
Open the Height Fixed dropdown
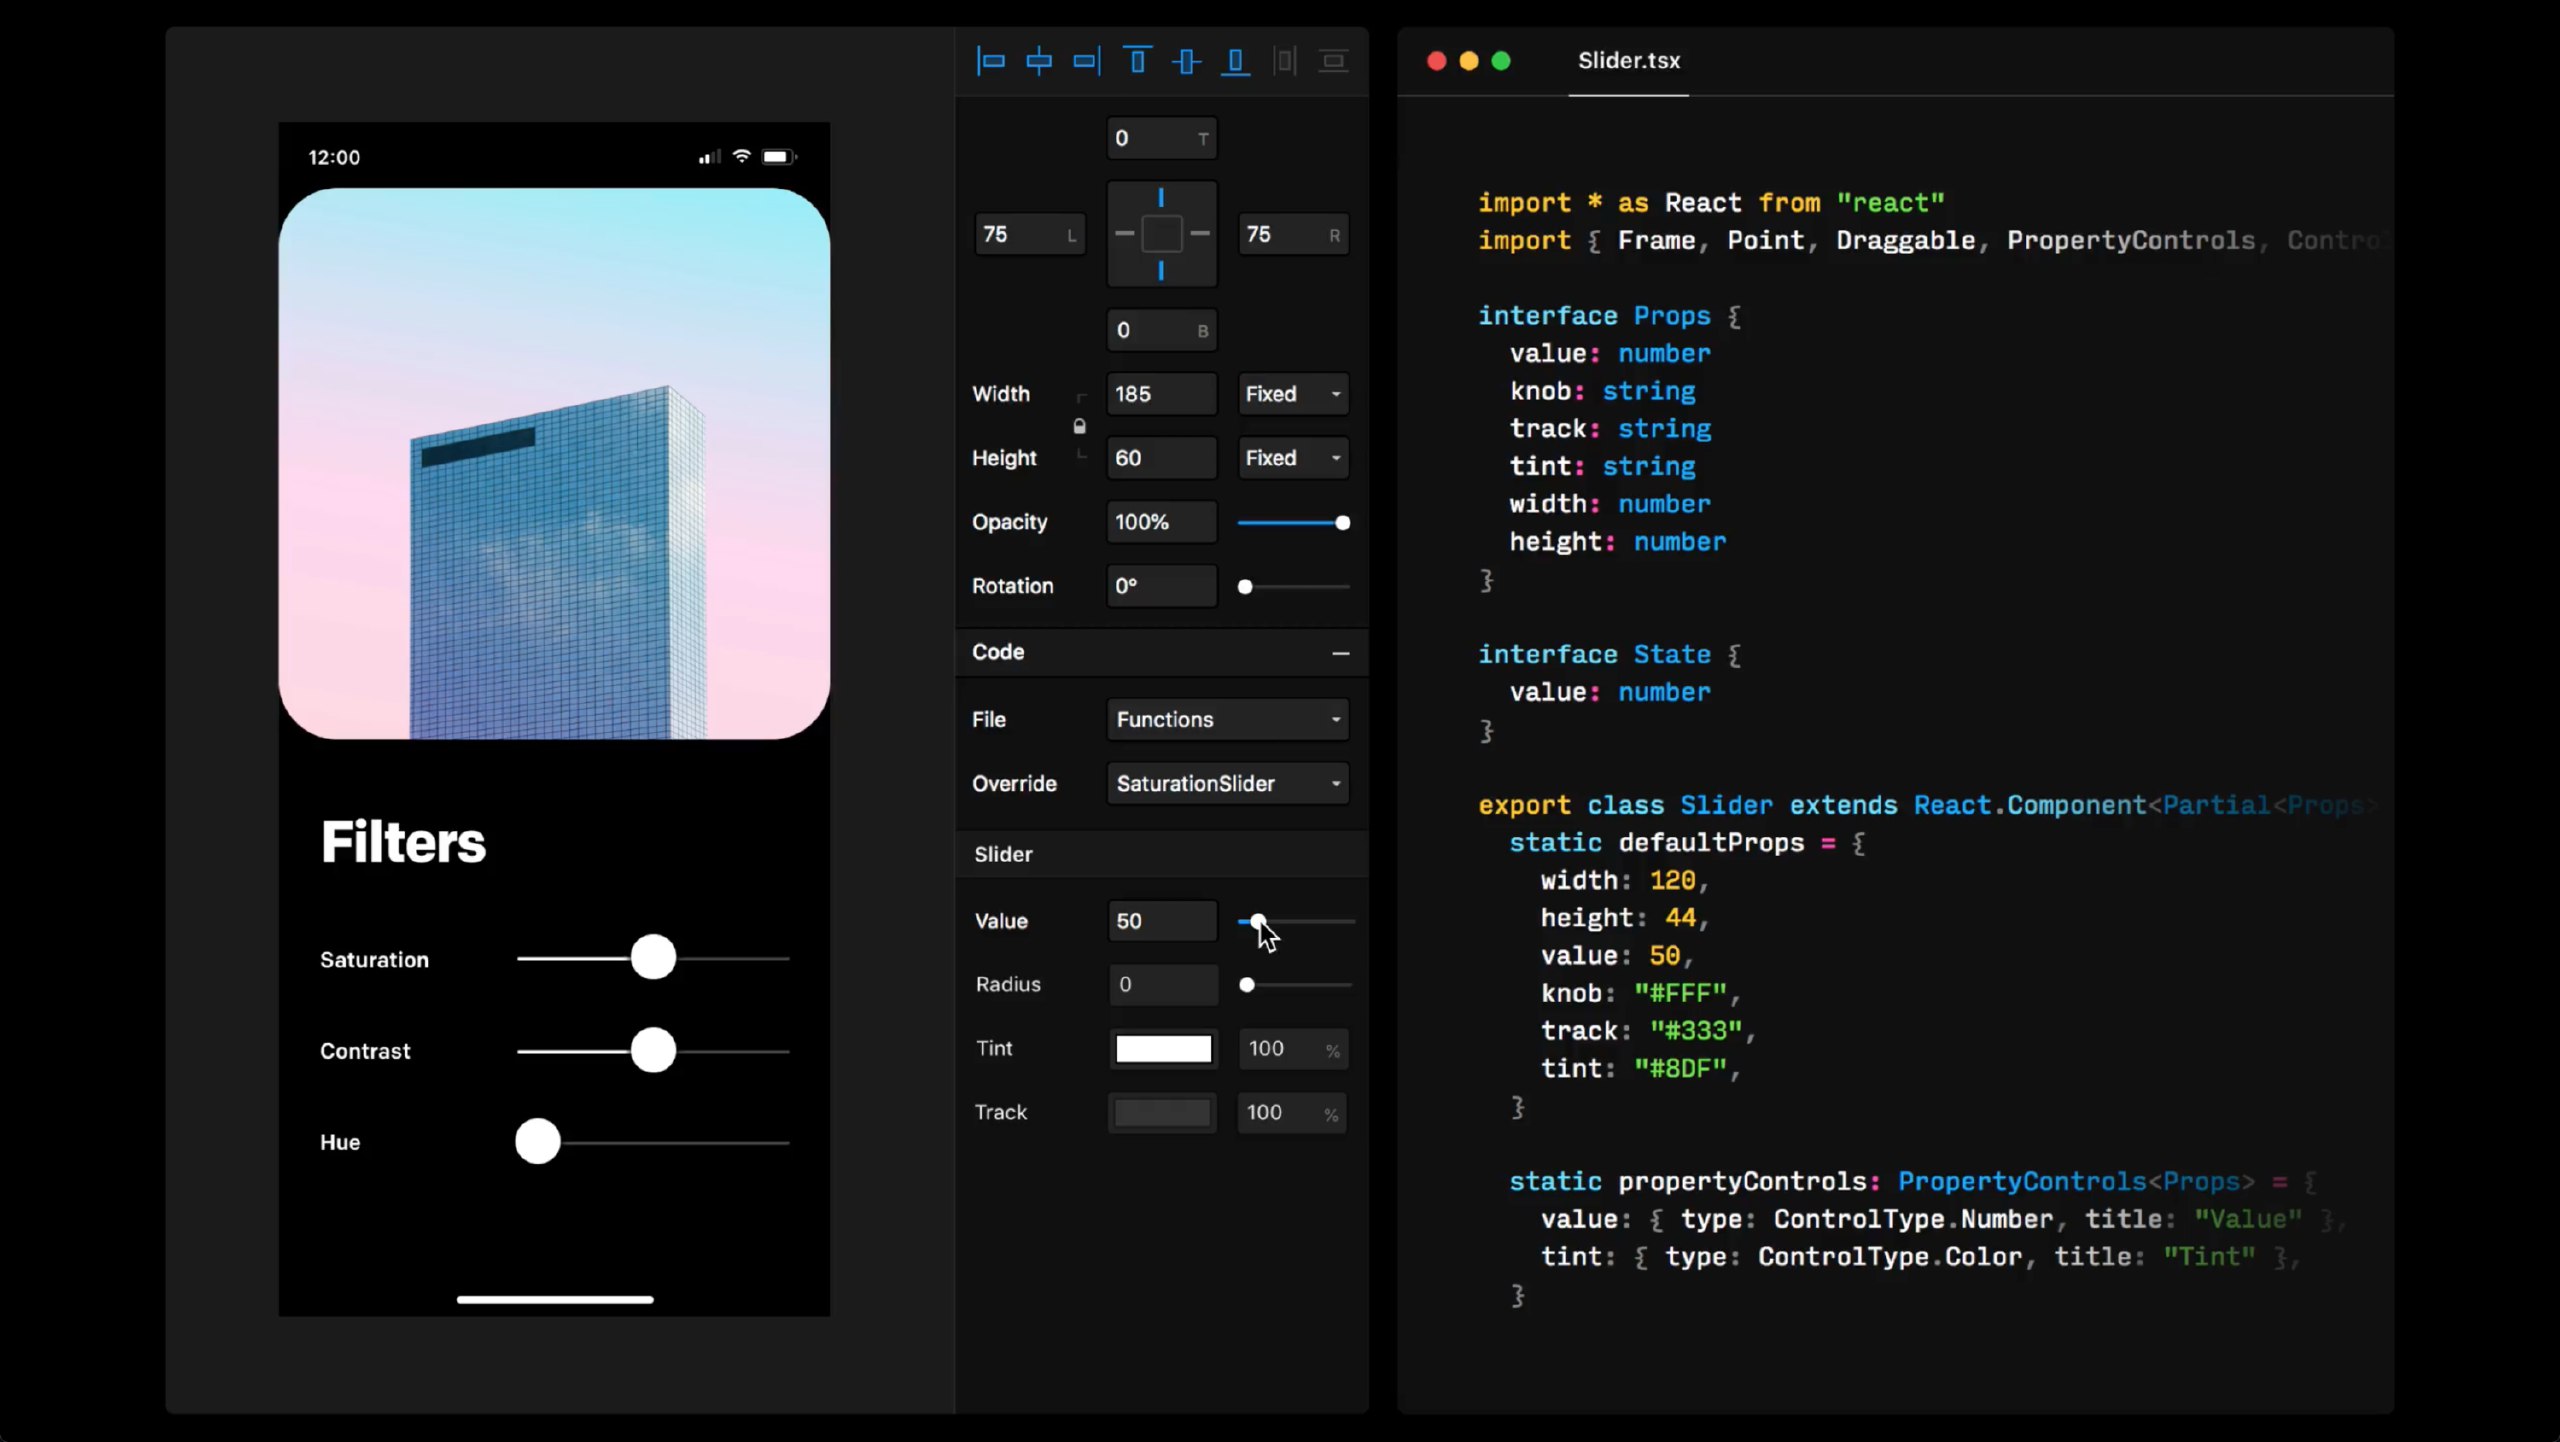[1294, 458]
